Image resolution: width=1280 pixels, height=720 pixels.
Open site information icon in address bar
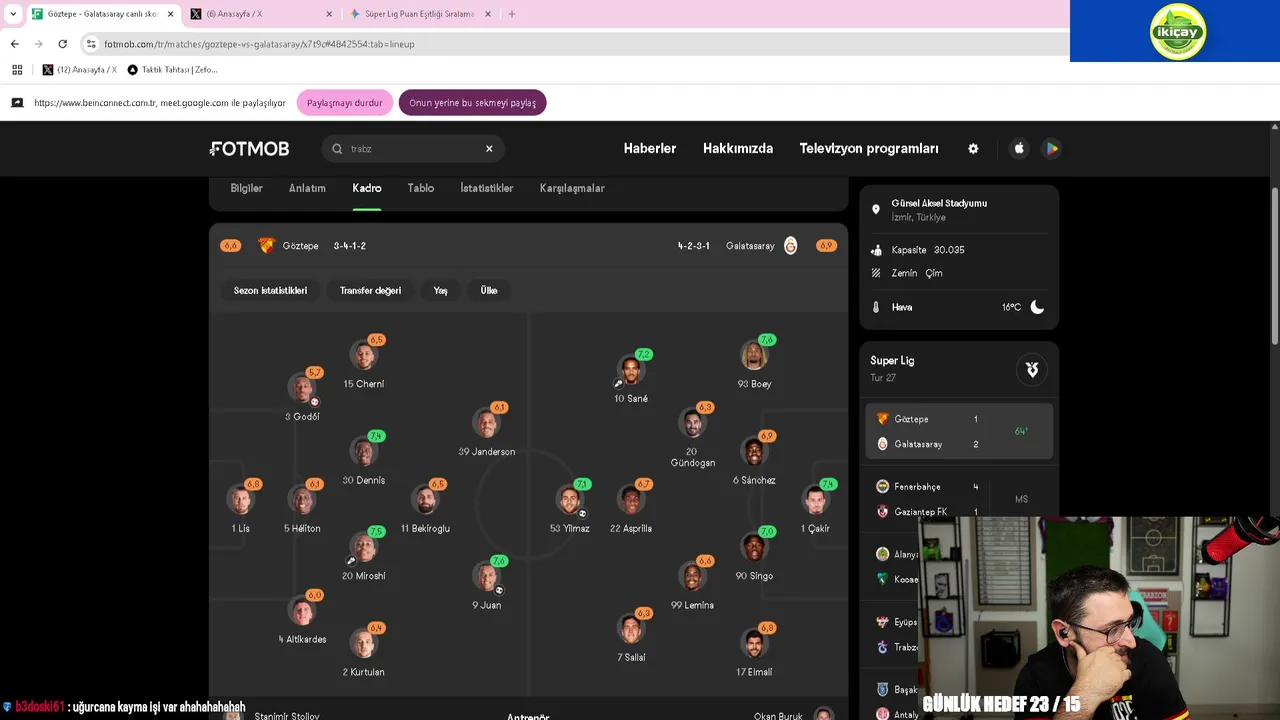pos(91,44)
